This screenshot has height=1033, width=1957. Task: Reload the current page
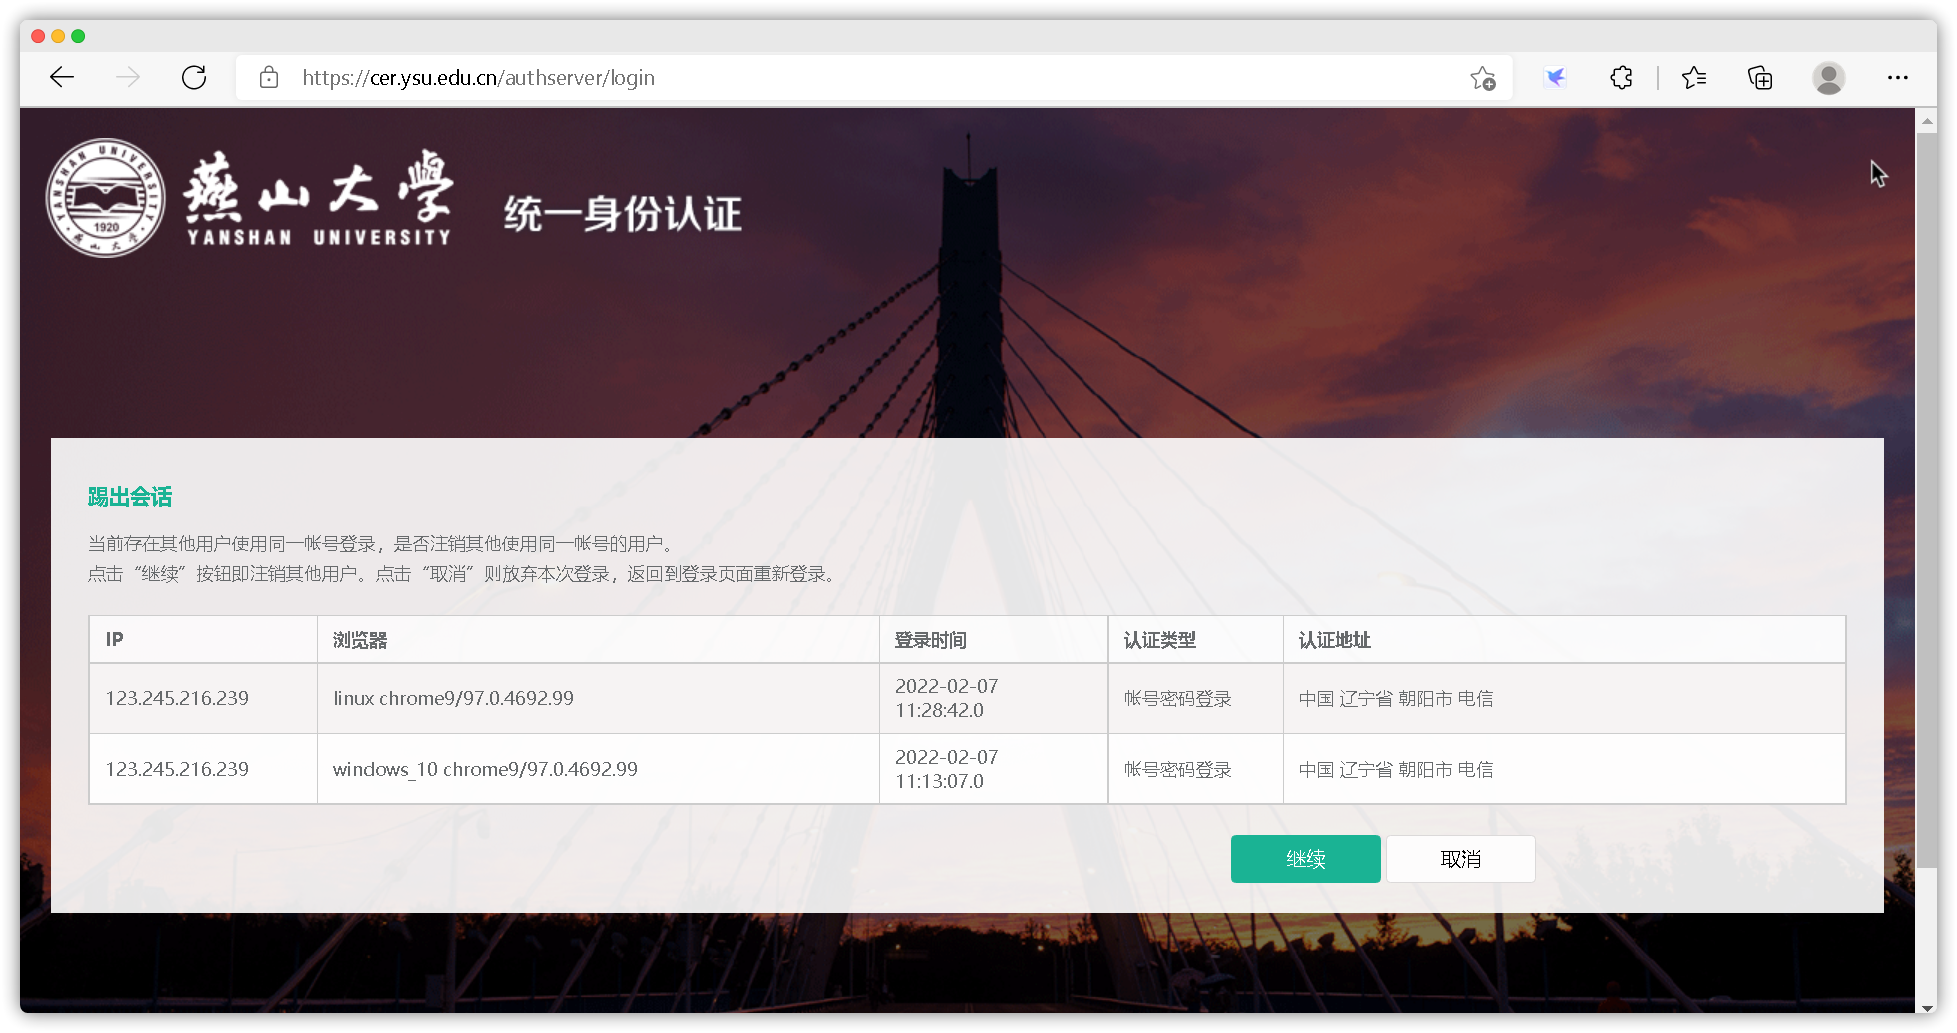tap(194, 77)
